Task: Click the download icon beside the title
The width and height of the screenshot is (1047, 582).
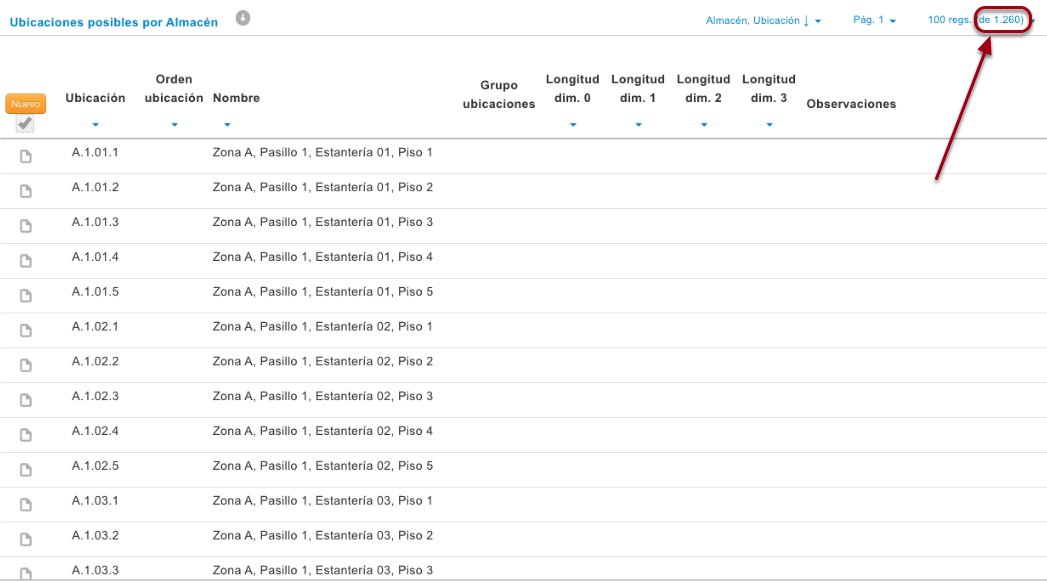Action: [x=243, y=19]
